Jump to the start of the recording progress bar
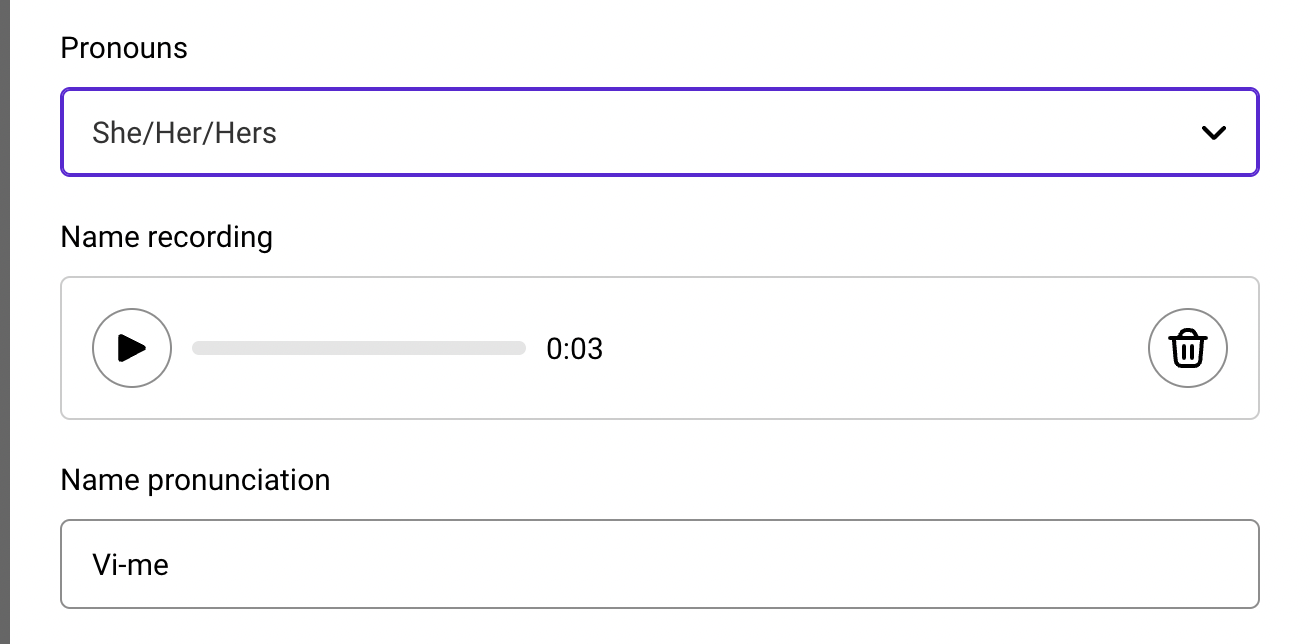1310x644 pixels. pos(195,348)
